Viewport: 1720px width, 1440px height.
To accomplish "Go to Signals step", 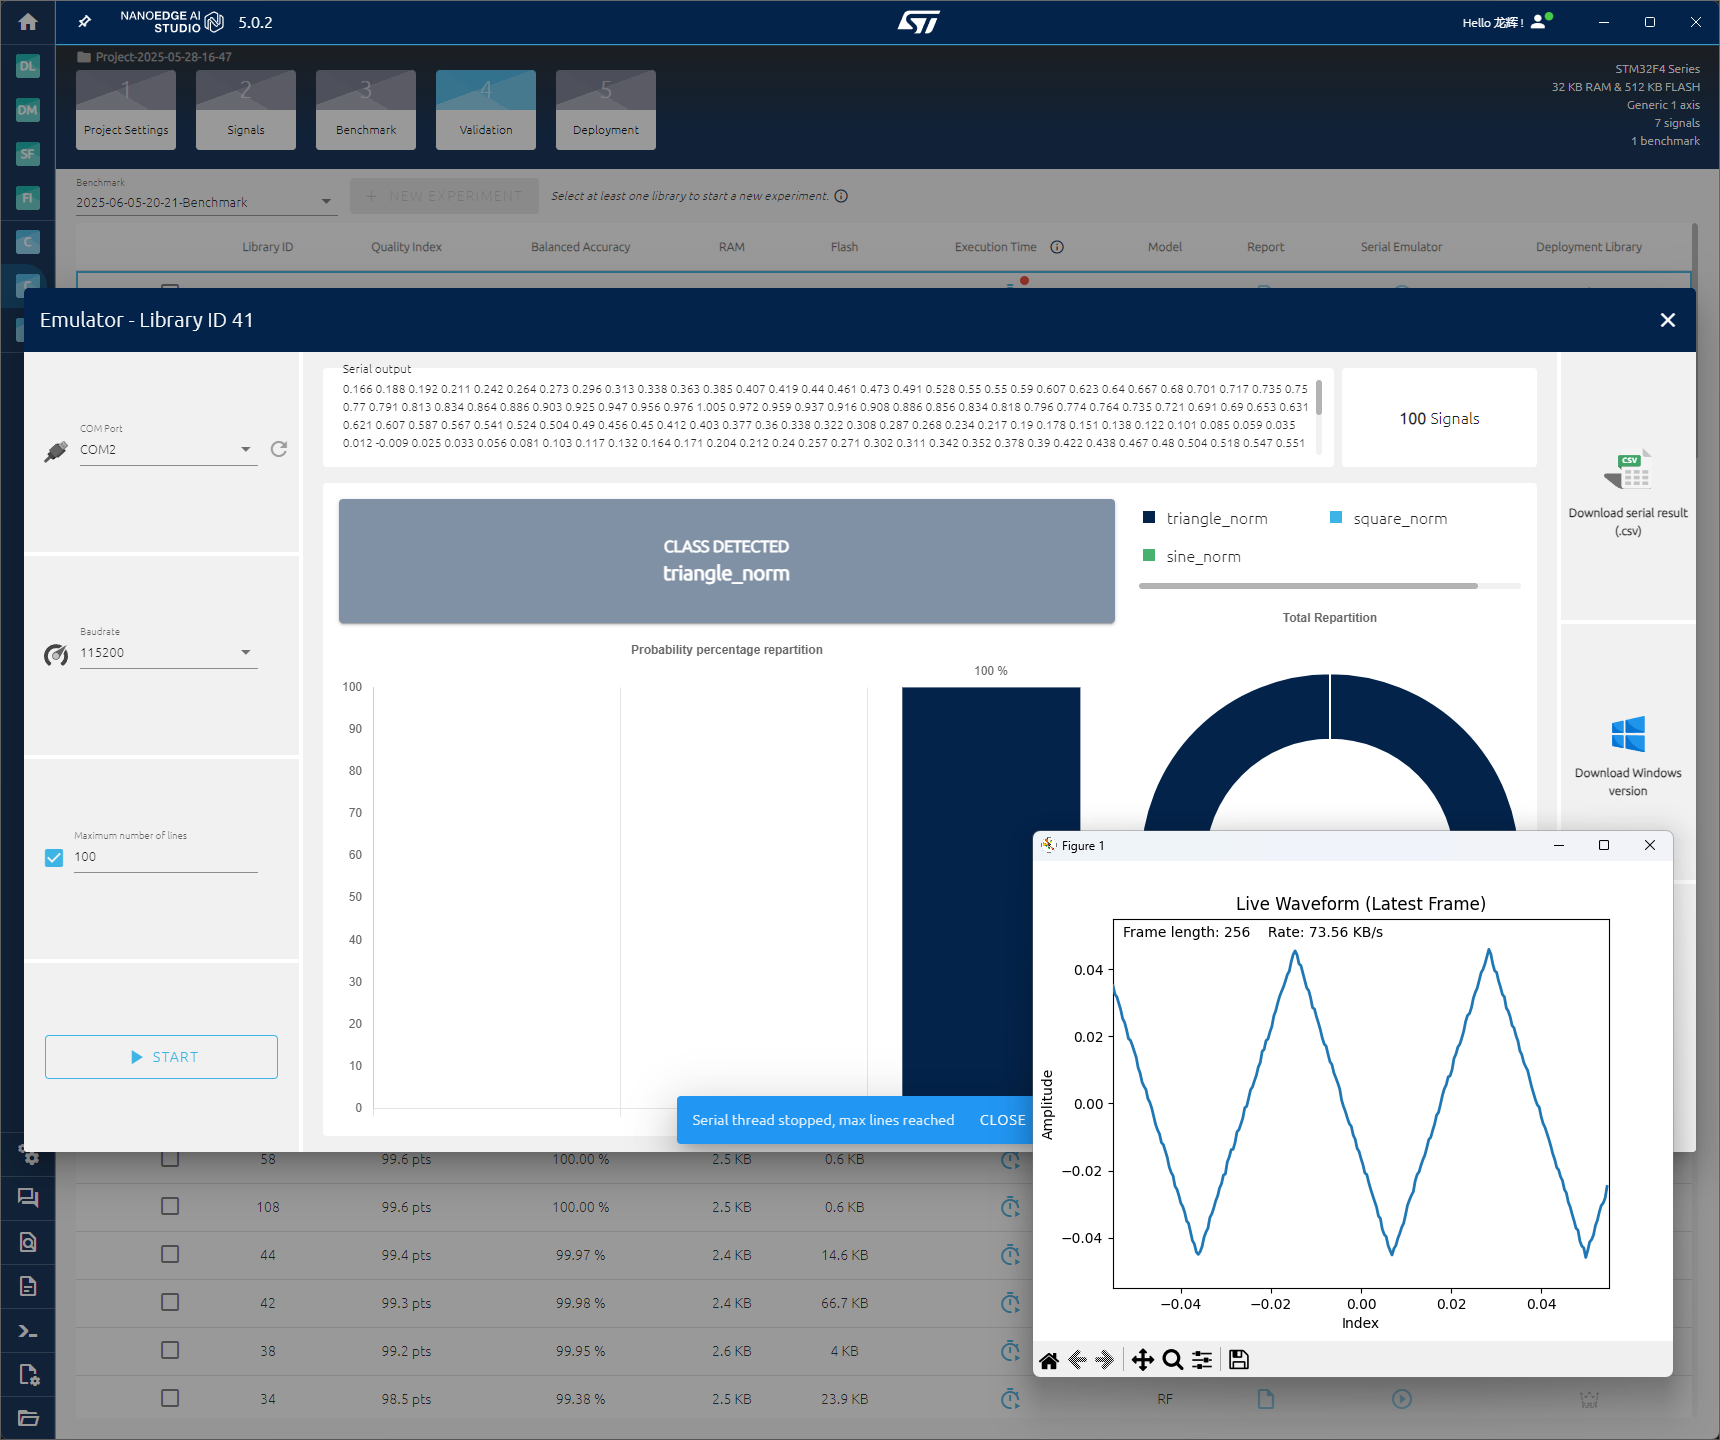I will (x=246, y=110).
